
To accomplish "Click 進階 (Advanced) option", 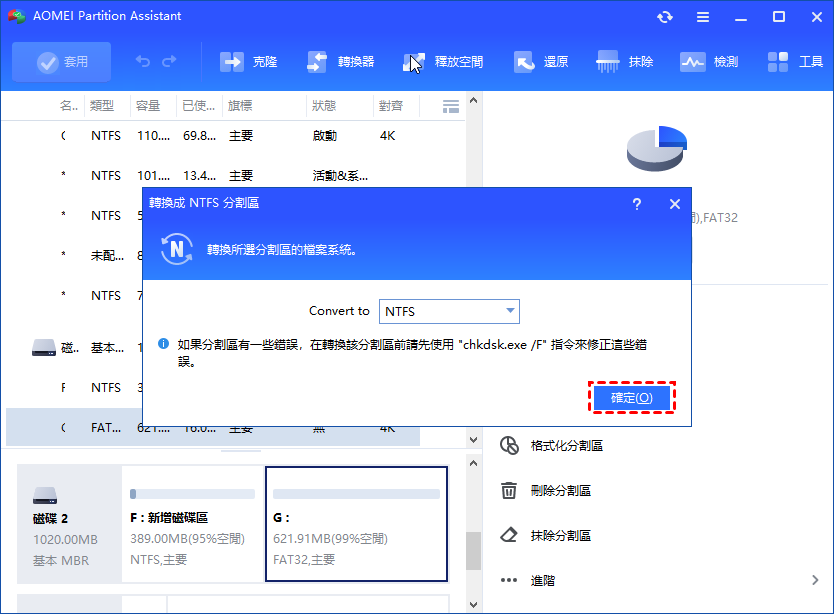I will click(x=543, y=580).
